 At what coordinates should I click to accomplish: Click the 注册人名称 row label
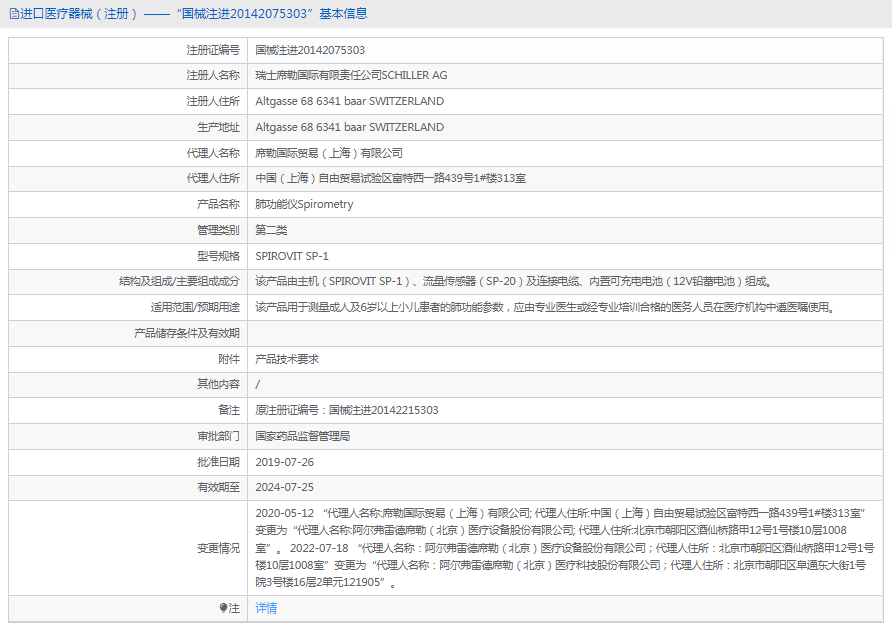213,75
